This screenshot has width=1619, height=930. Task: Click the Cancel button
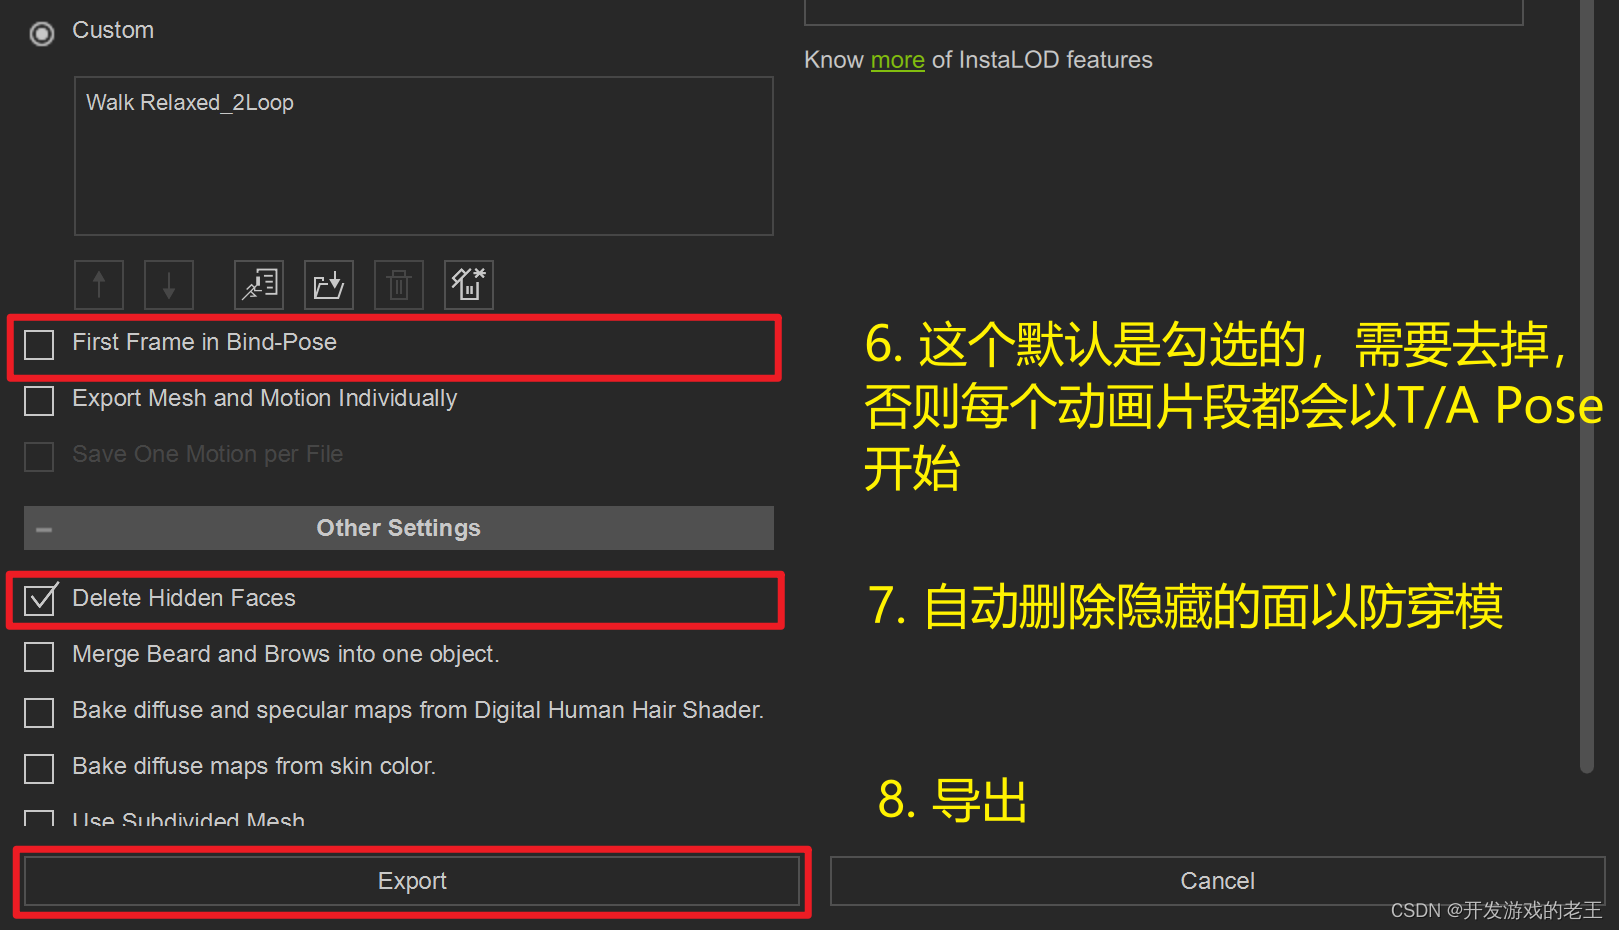click(1217, 881)
